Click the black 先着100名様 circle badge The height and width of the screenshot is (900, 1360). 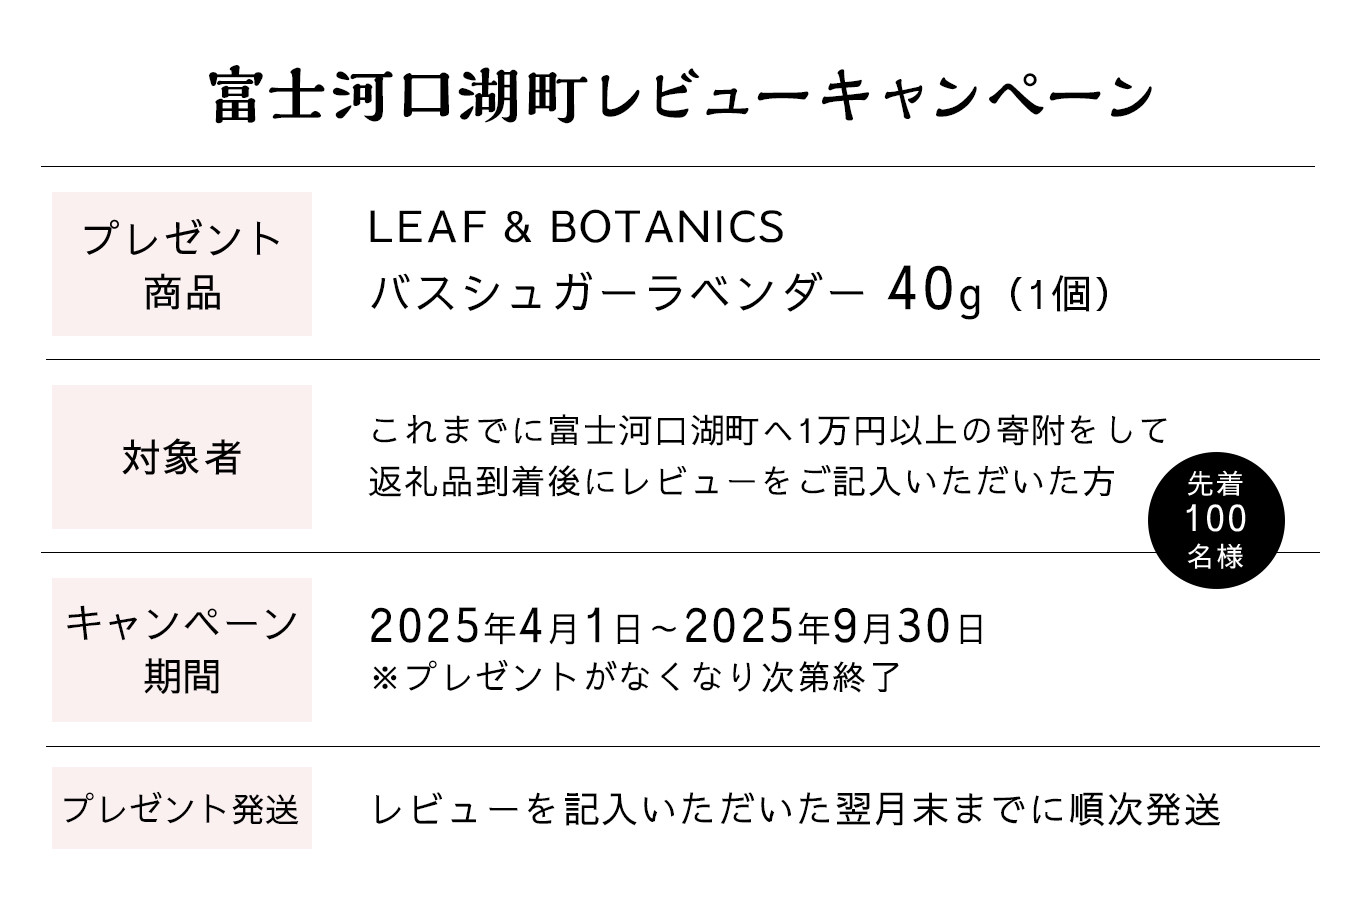click(x=1216, y=520)
